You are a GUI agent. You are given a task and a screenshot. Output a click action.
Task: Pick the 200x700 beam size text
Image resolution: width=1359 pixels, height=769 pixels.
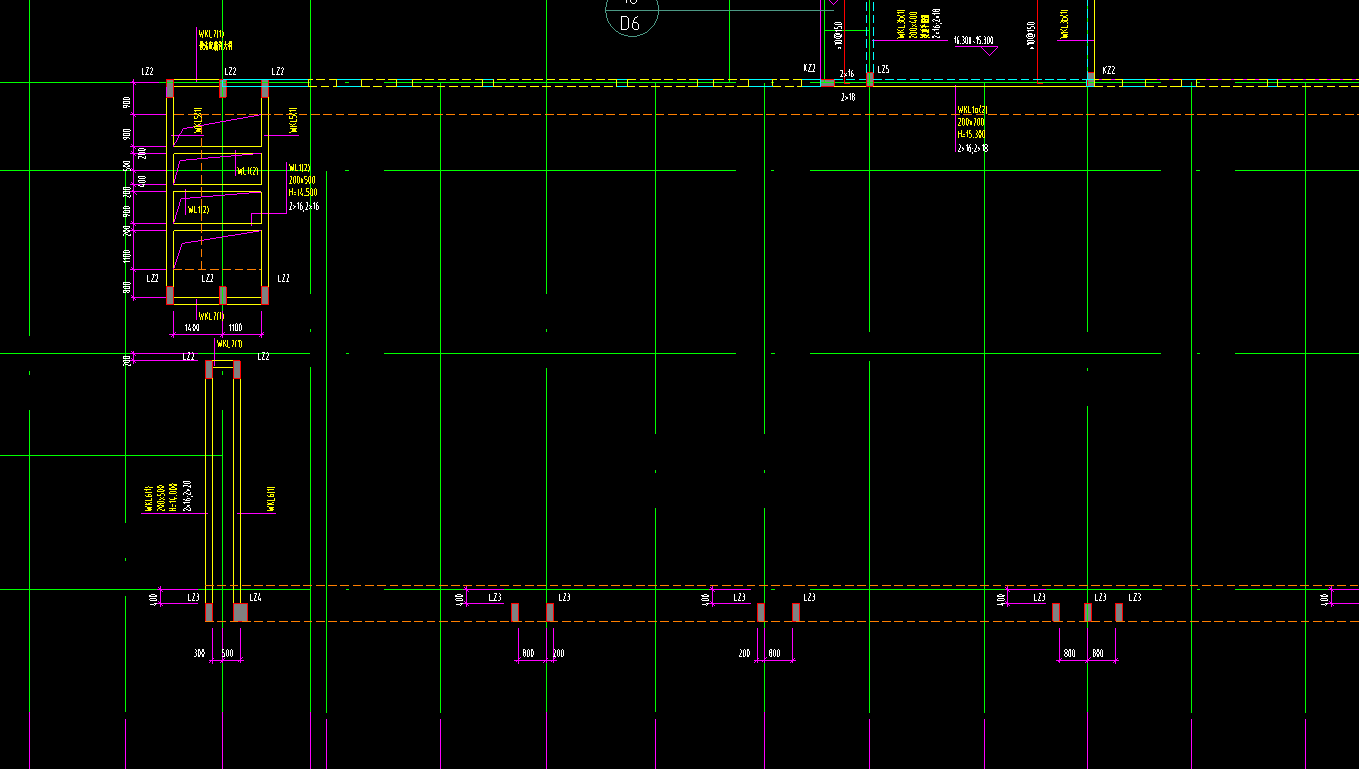point(971,122)
